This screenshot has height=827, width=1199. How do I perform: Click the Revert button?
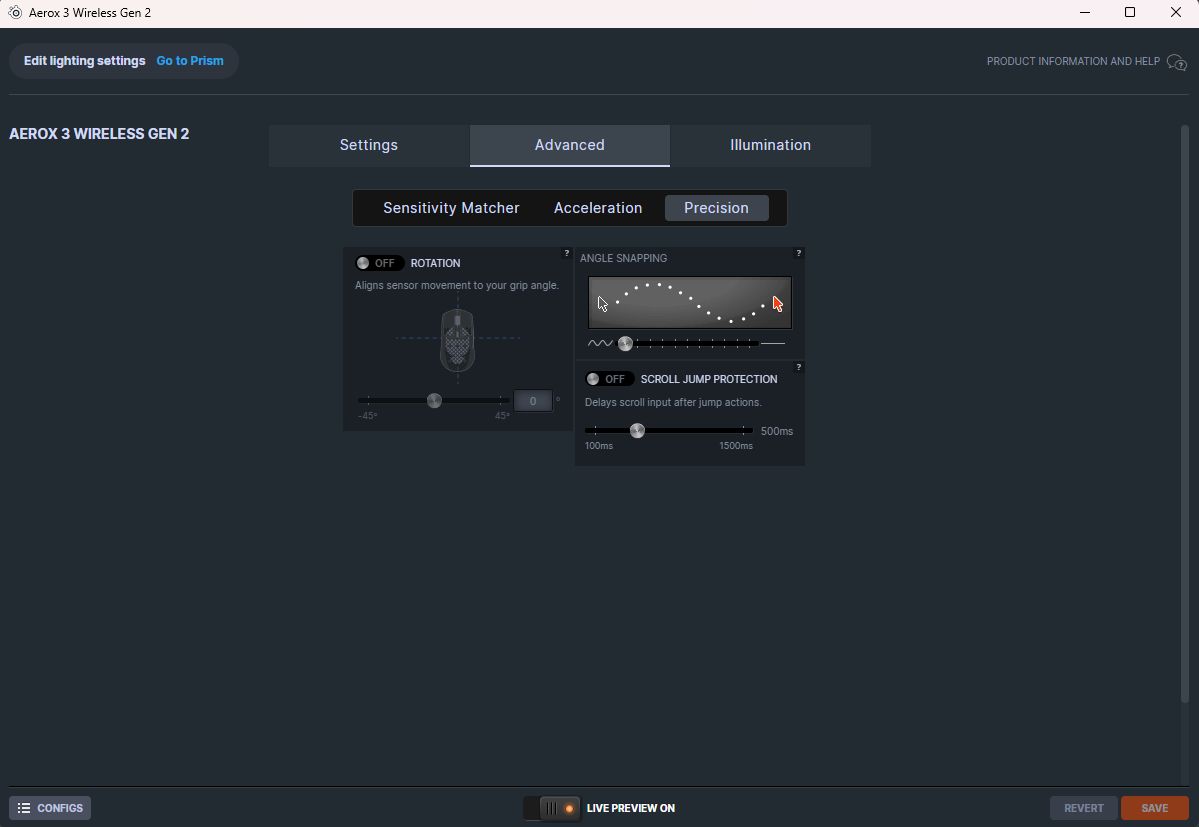point(1084,808)
